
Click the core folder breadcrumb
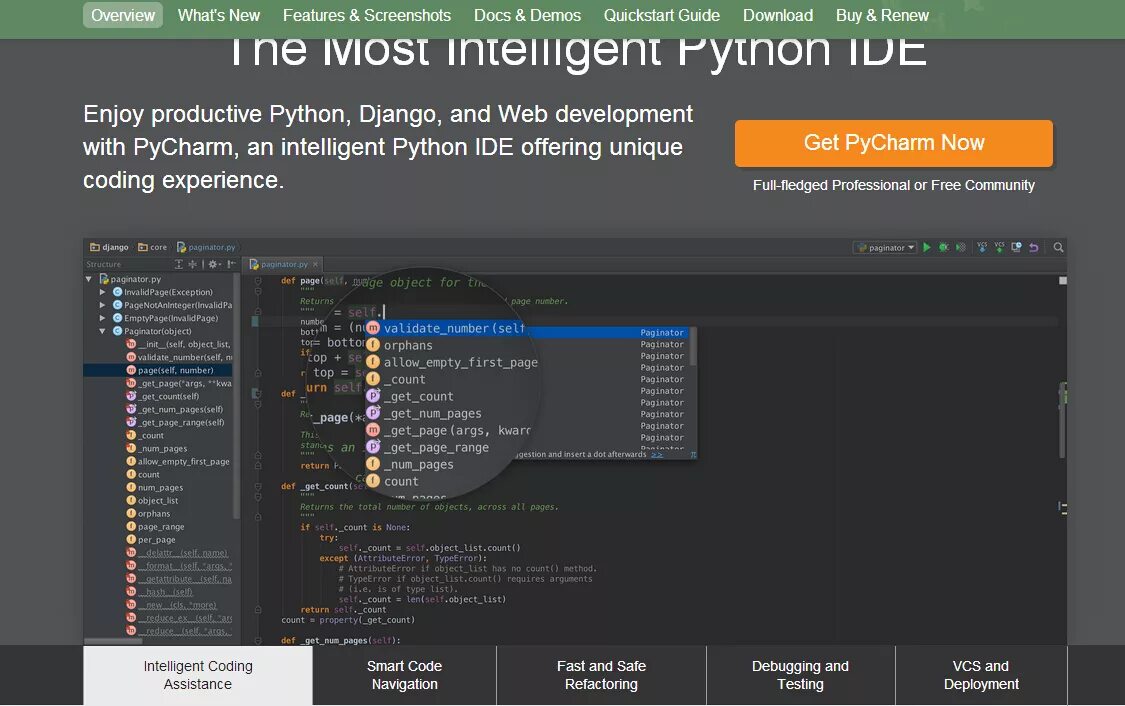[x=152, y=248]
